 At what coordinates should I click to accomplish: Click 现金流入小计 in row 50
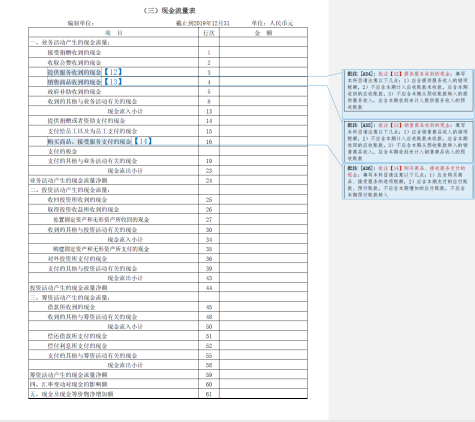[125, 326]
